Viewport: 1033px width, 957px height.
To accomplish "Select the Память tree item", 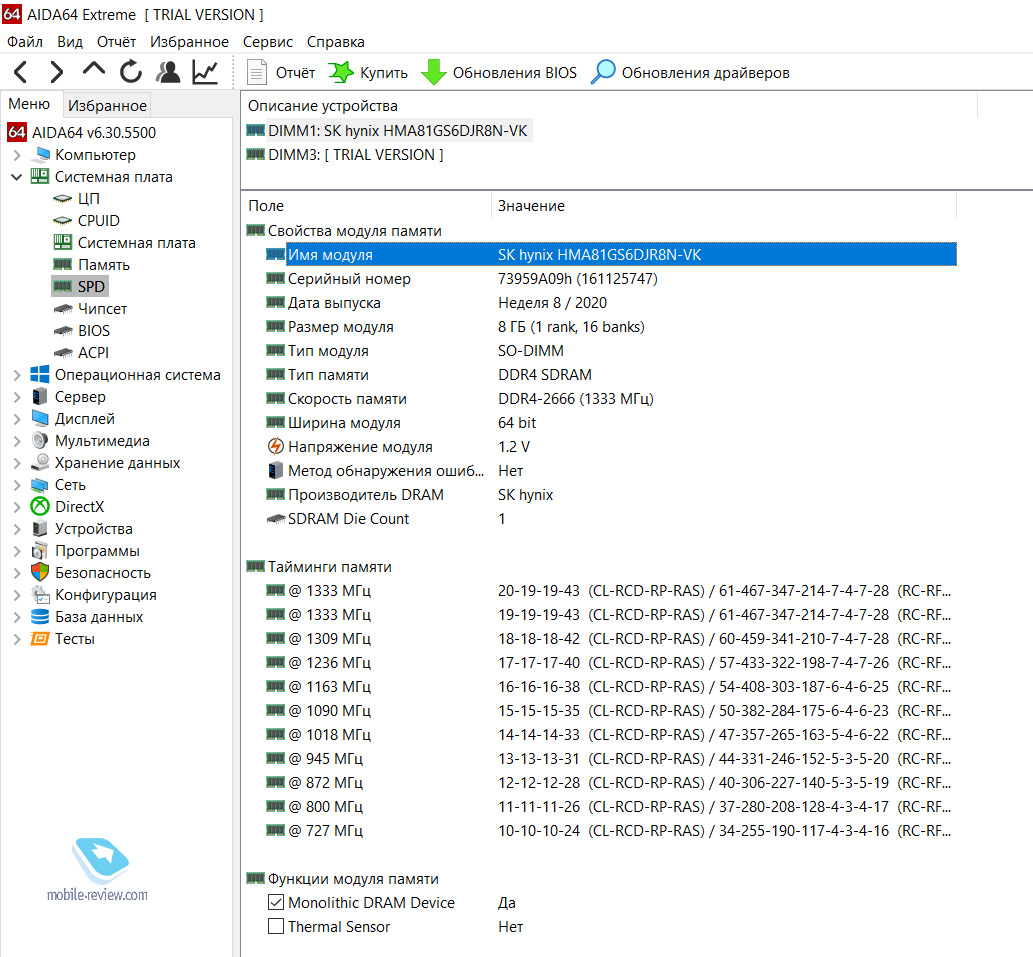I will (103, 265).
